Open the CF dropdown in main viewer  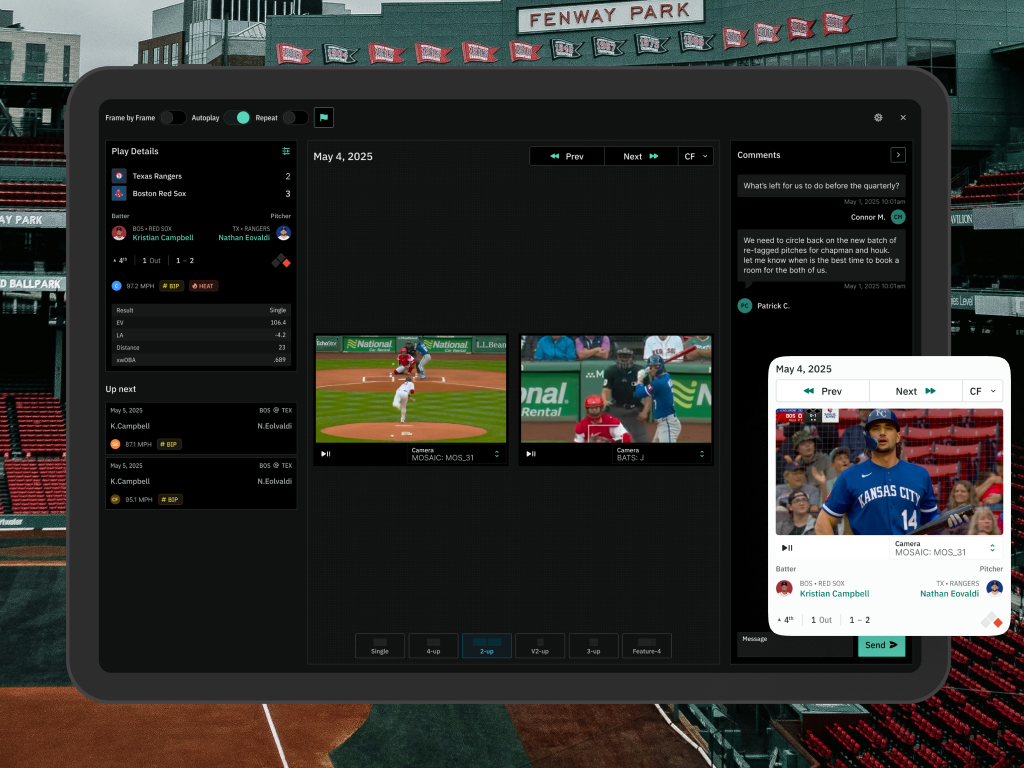pos(696,156)
